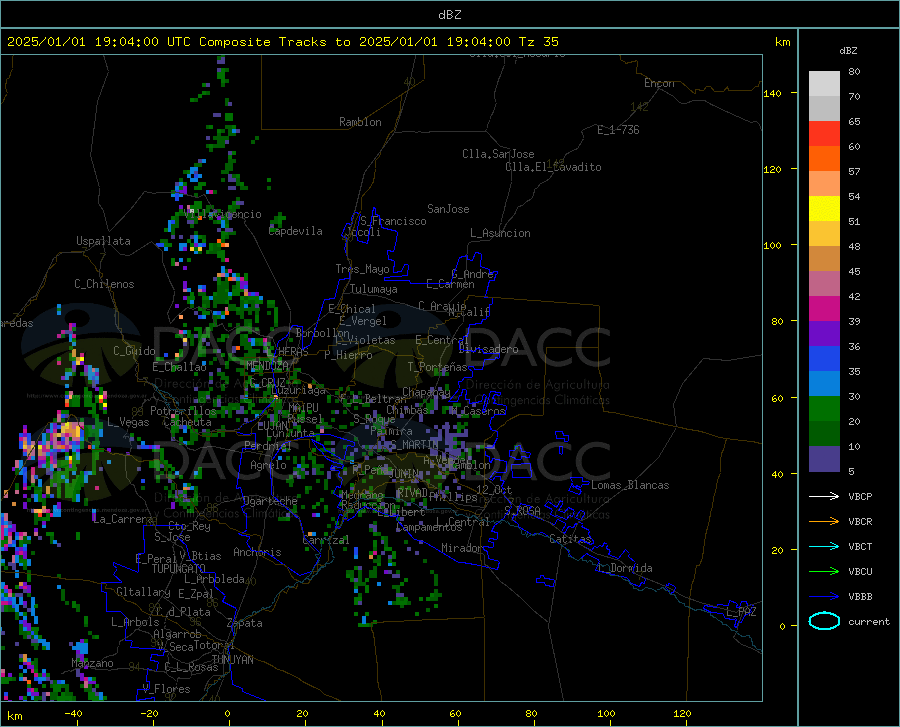Click the Manzano label at bottom left
The image size is (900, 727).
coord(92,663)
